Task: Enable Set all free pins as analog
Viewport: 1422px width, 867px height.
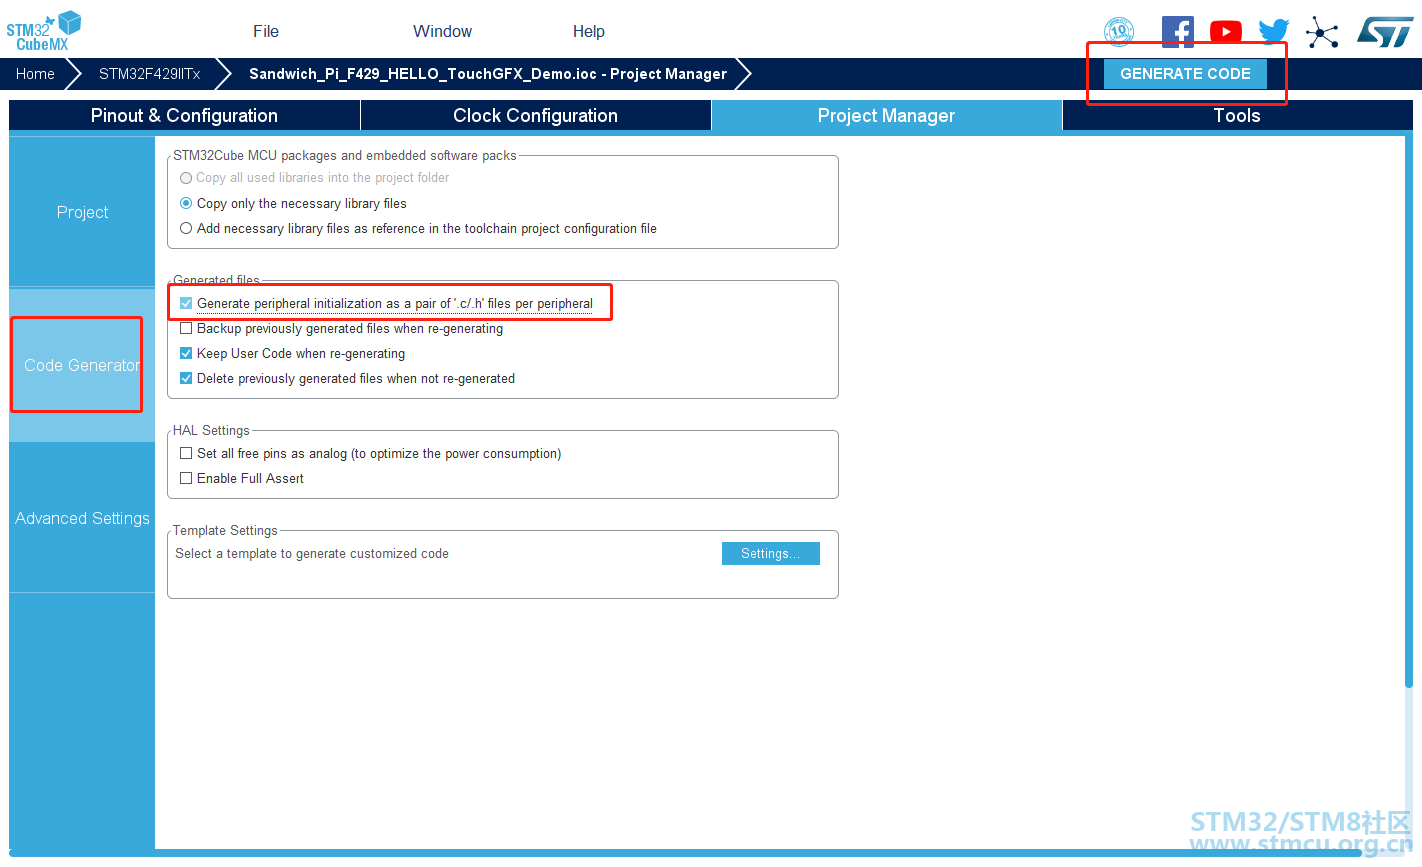Action: pyautogui.click(x=186, y=453)
